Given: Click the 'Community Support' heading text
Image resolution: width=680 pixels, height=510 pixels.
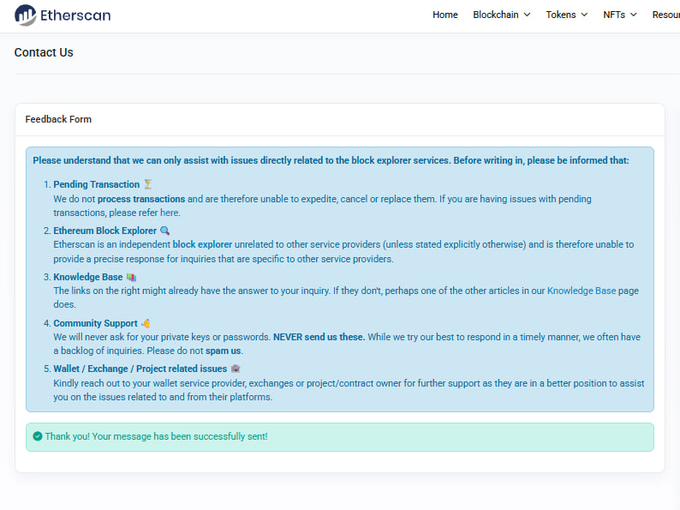Looking at the screenshot, I should 95,324.
